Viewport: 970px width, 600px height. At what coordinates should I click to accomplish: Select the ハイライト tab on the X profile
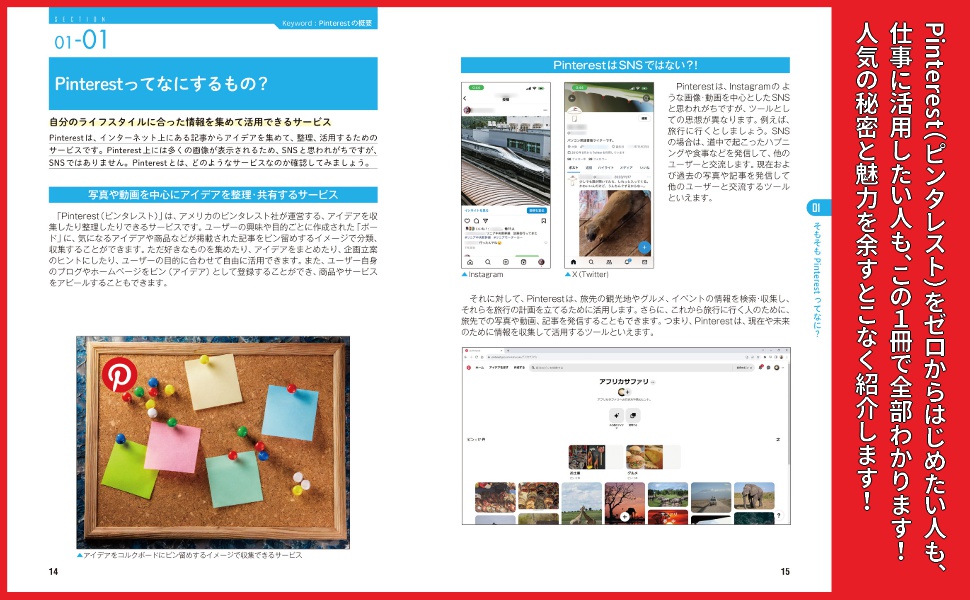tap(606, 168)
